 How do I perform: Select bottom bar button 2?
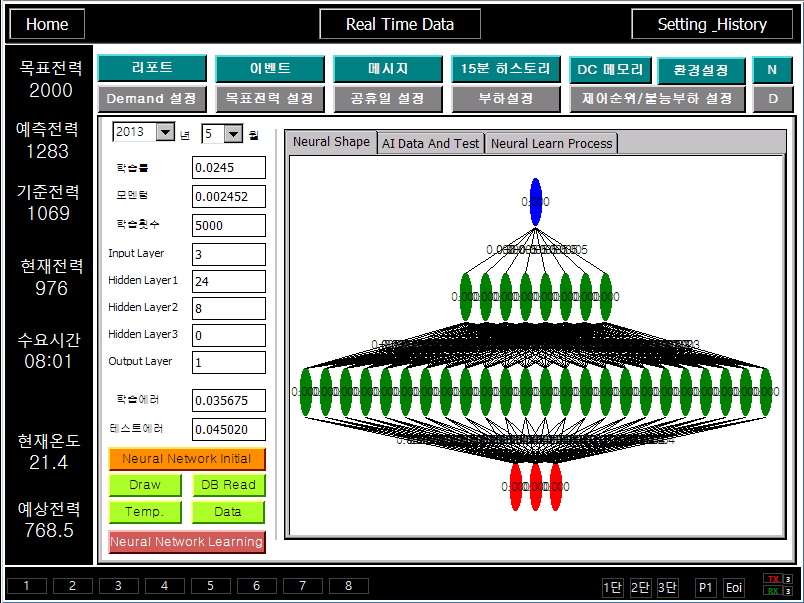click(72, 586)
